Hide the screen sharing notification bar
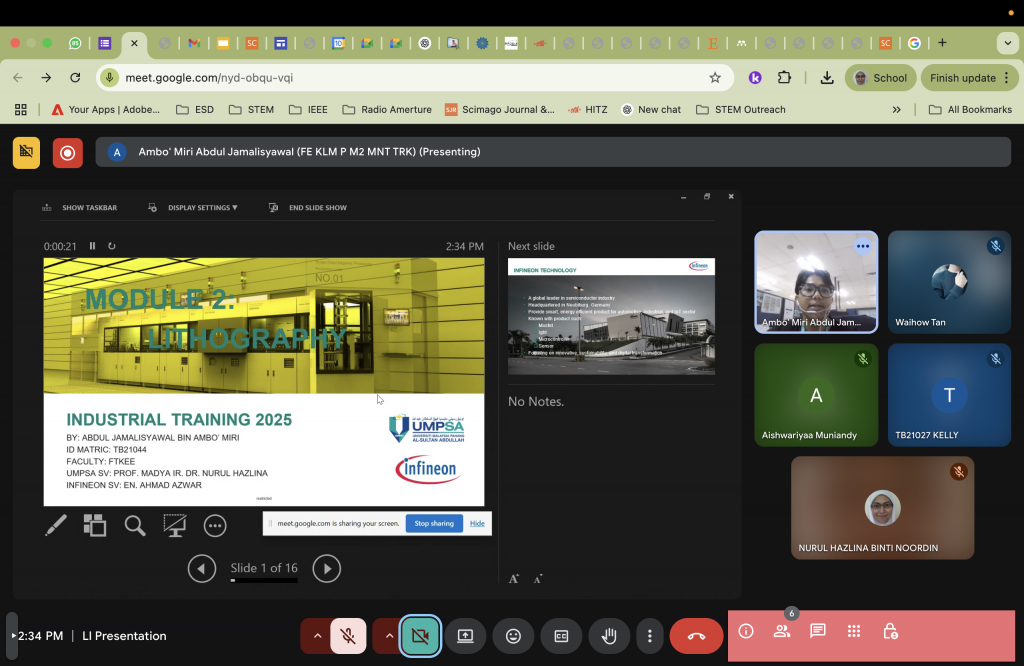Viewport: 1024px width, 666px height. (477, 523)
